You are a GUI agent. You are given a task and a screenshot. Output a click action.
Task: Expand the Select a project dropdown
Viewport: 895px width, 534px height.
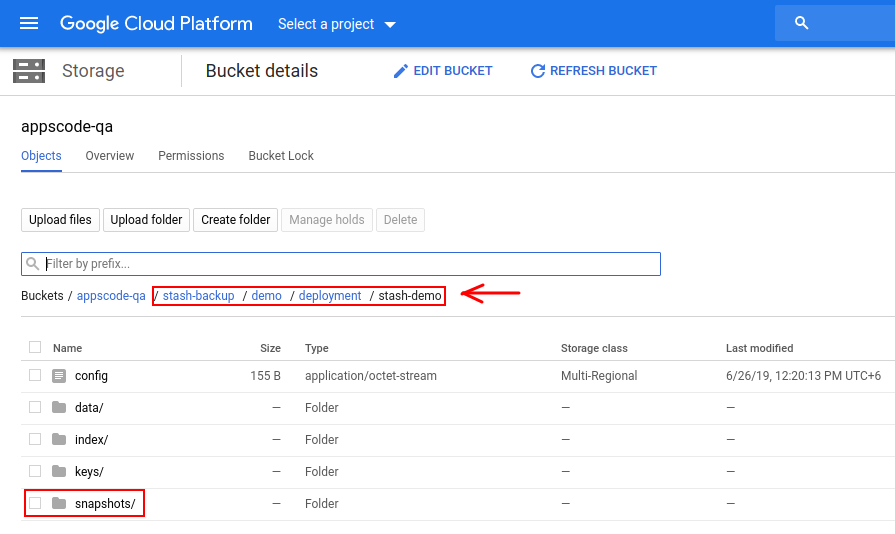(x=337, y=24)
